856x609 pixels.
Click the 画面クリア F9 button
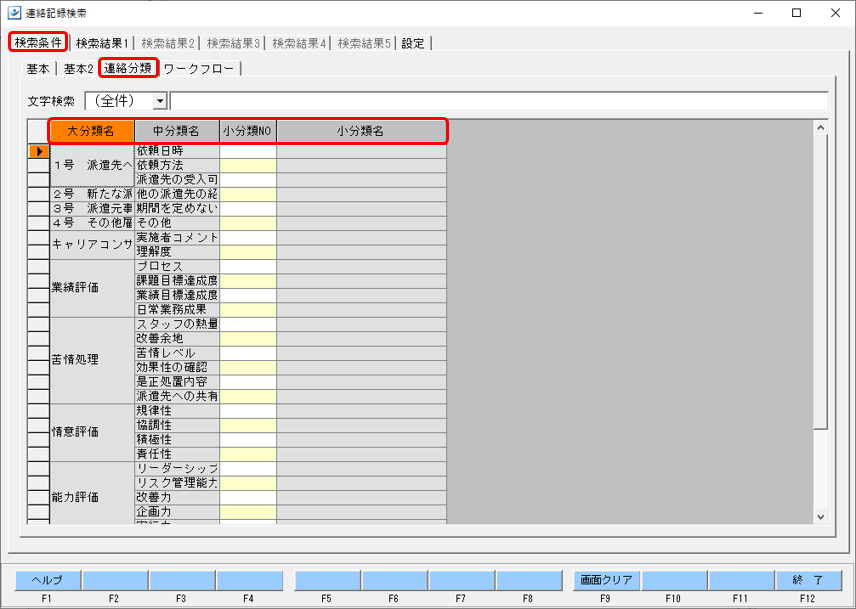606,580
